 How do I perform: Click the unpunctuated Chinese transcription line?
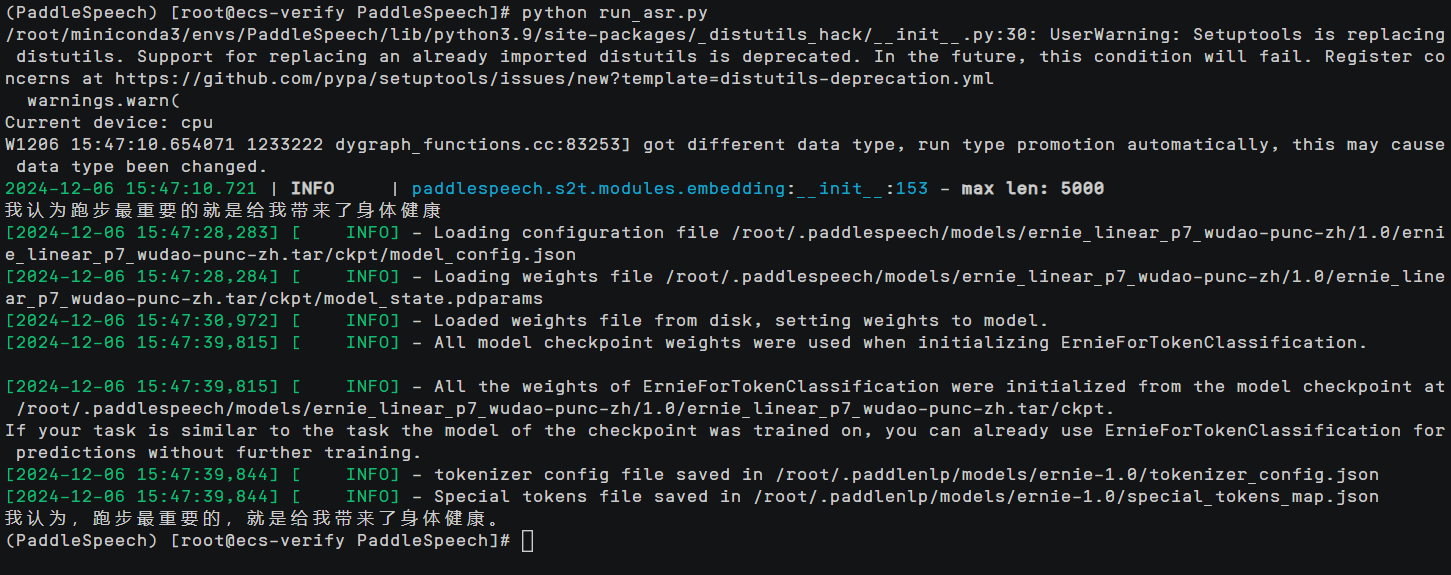tap(223, 210)
